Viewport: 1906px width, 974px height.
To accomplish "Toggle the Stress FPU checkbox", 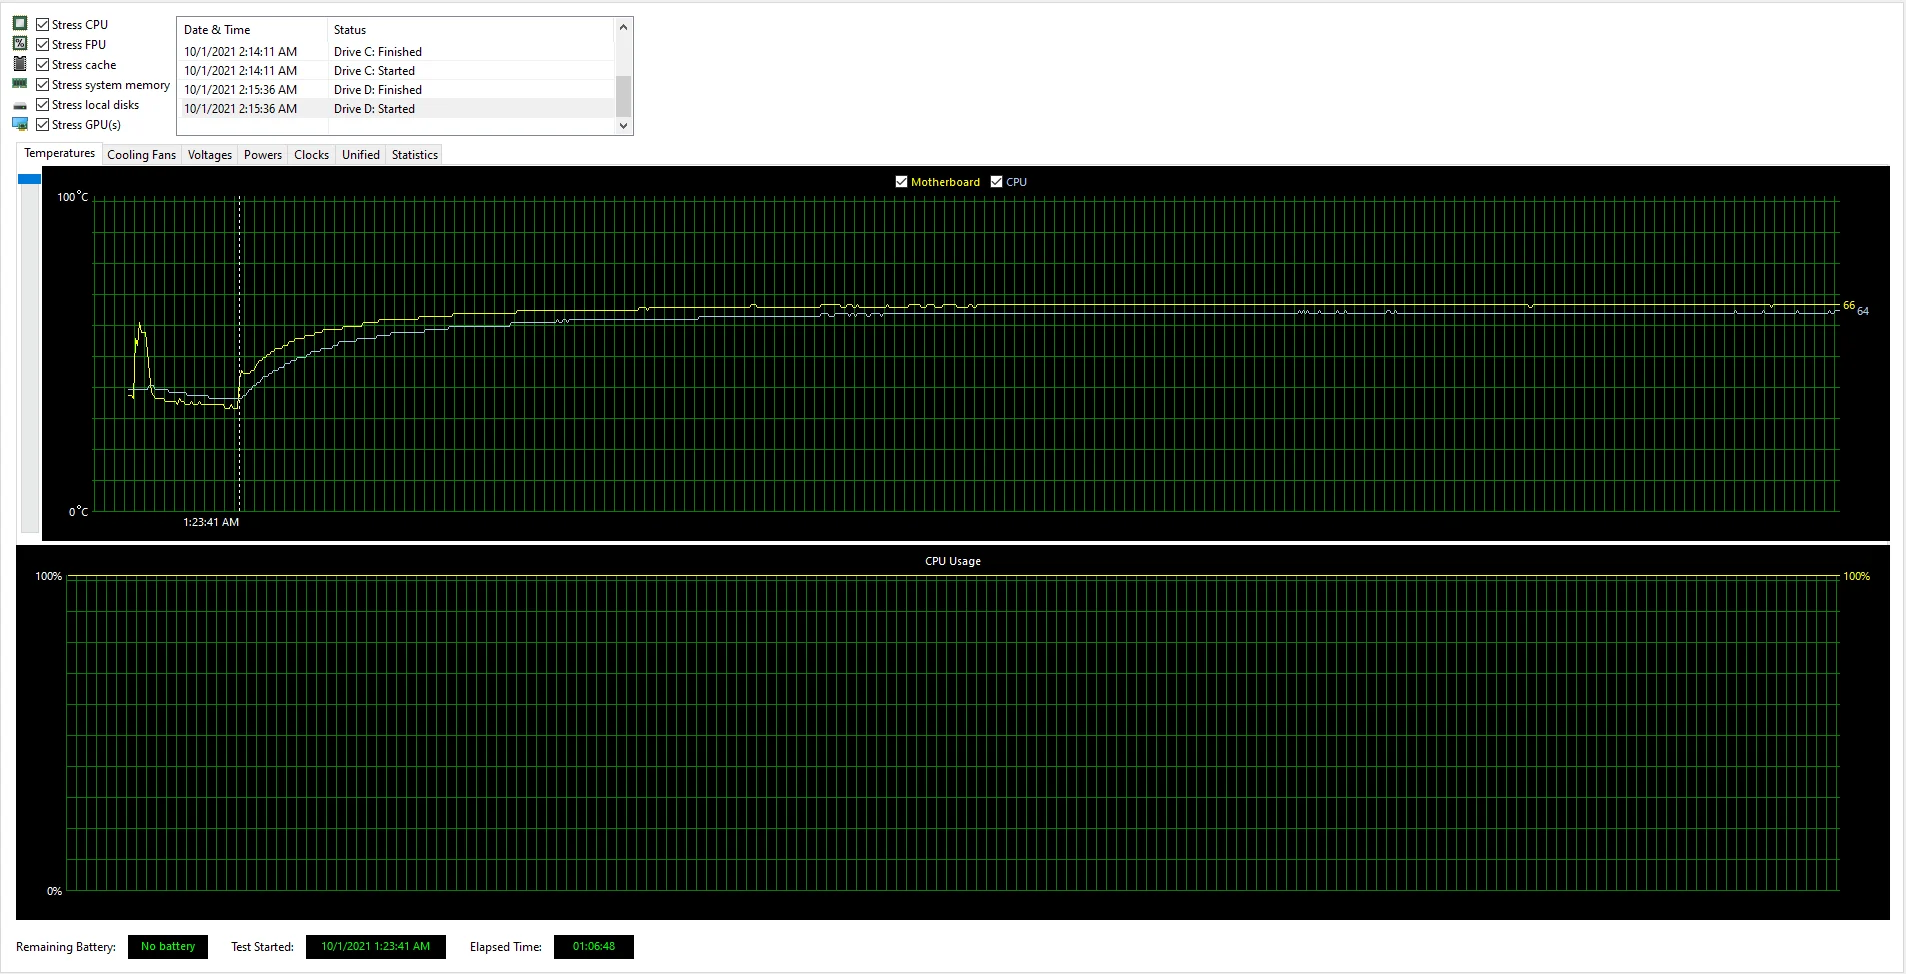I will pyautogui.click(x=43, y=44).
